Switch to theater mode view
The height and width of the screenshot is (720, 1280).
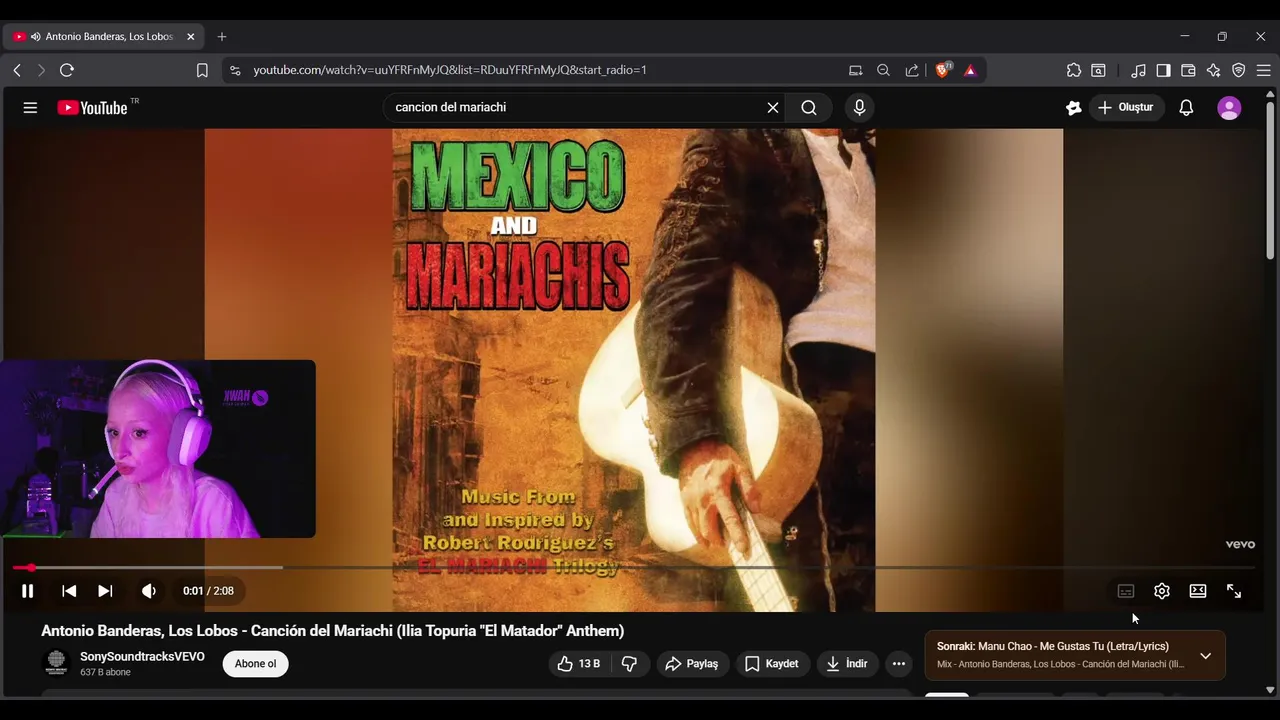click(x=1198, y=591)
